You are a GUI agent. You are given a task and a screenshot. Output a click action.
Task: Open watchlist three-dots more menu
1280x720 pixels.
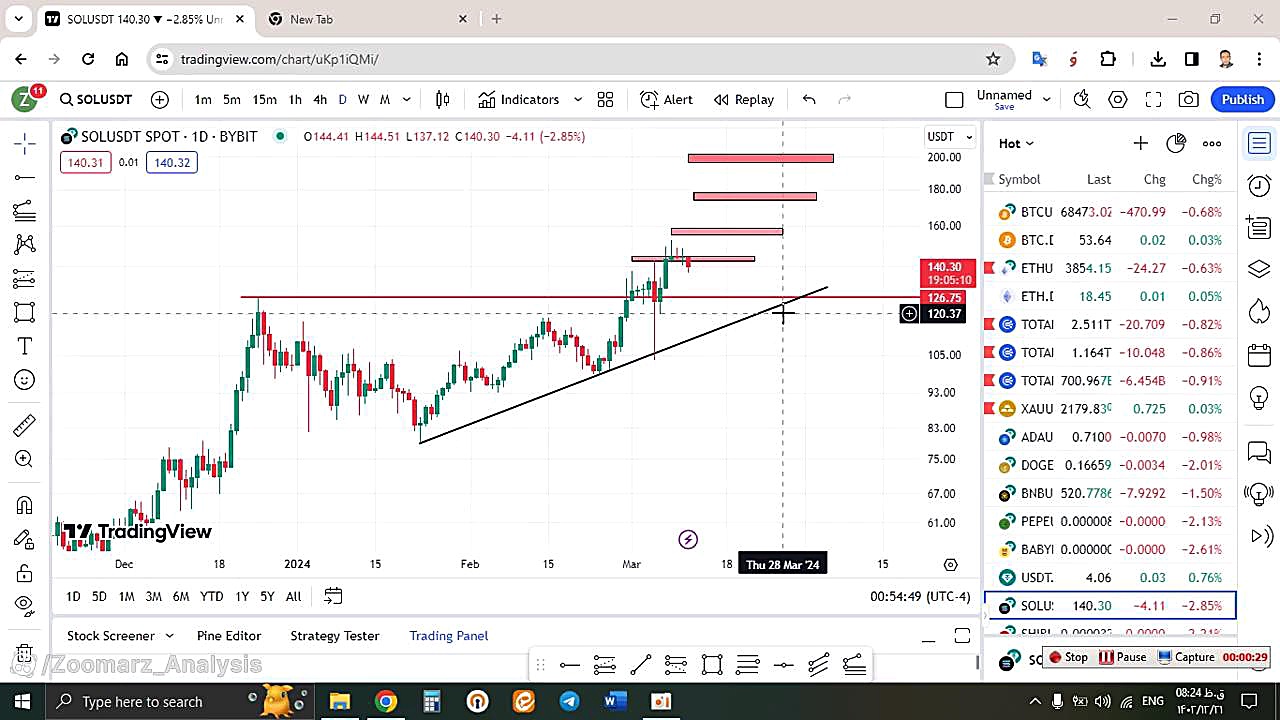[1212, 144]
